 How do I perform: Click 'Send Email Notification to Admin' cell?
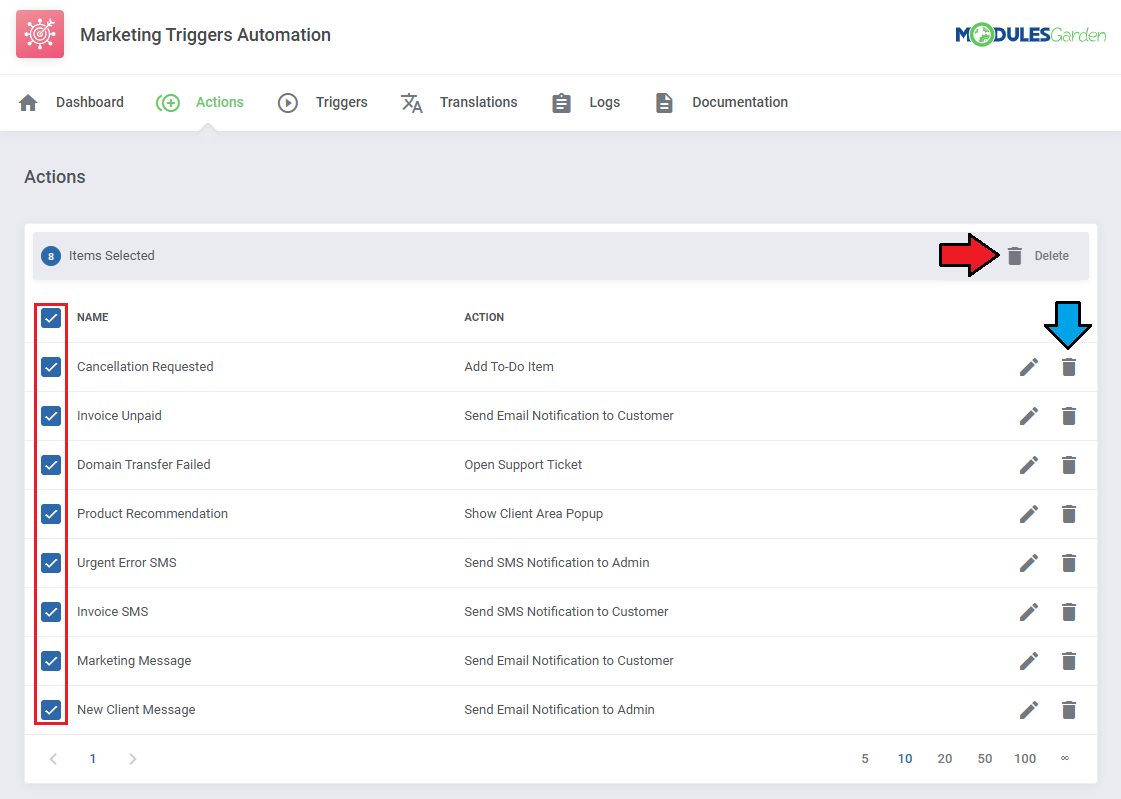tap(559, 710)
